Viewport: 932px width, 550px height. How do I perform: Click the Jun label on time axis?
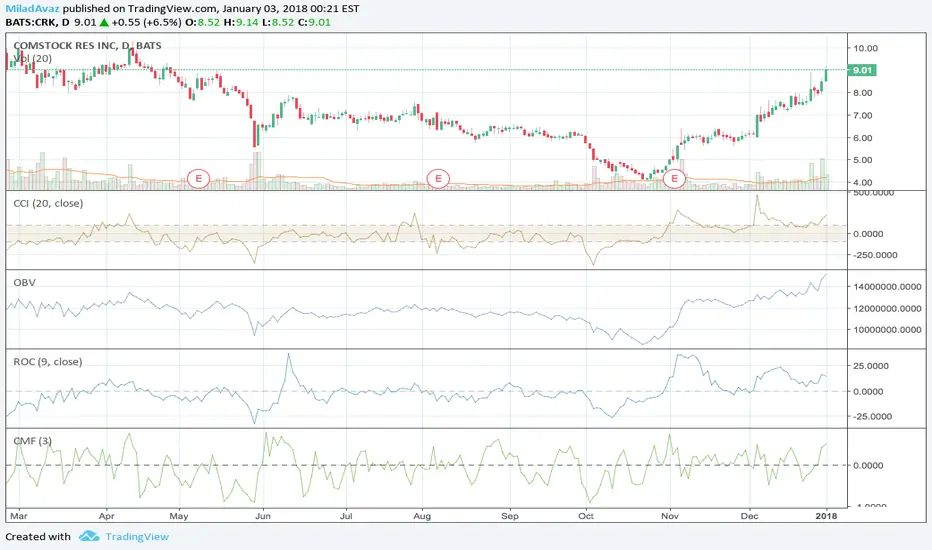point(263,516)
